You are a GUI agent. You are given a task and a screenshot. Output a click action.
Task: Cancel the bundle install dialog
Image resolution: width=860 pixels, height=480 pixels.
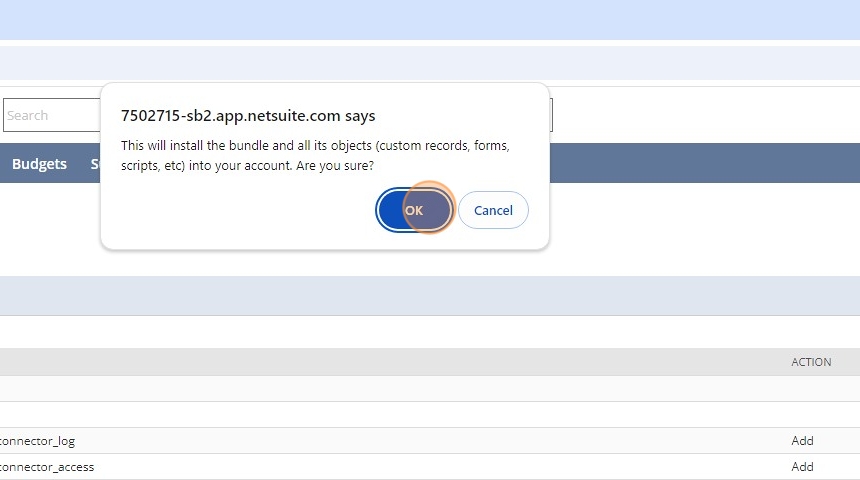coord(493,210)
